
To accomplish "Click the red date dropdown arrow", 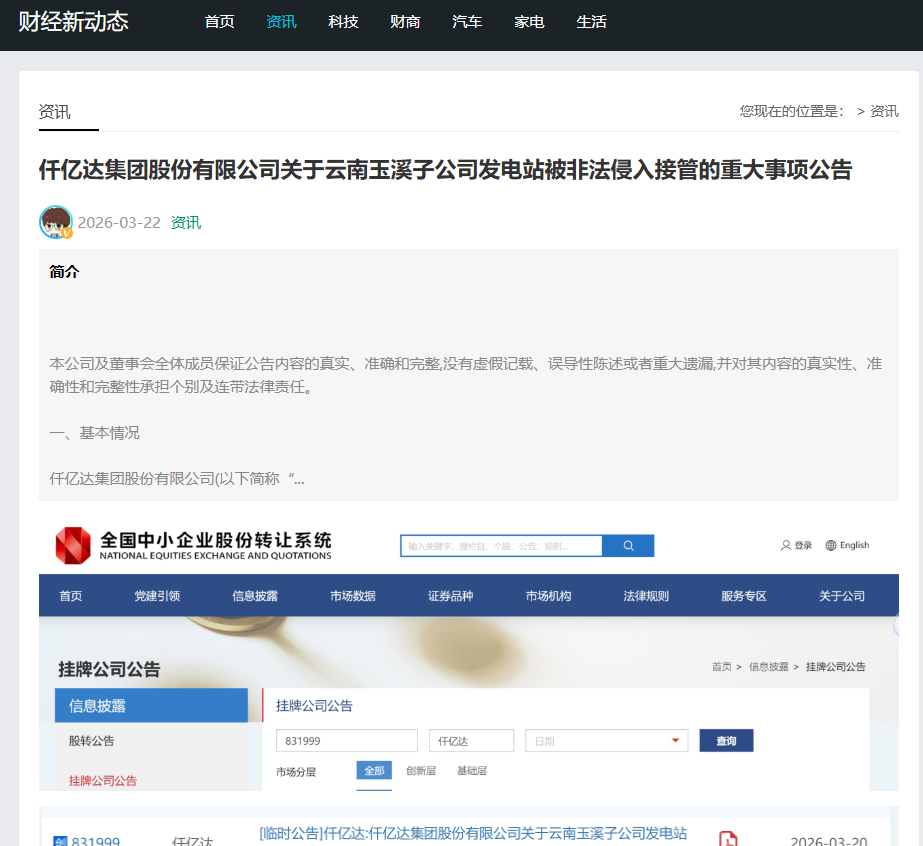I will [675, 741].
